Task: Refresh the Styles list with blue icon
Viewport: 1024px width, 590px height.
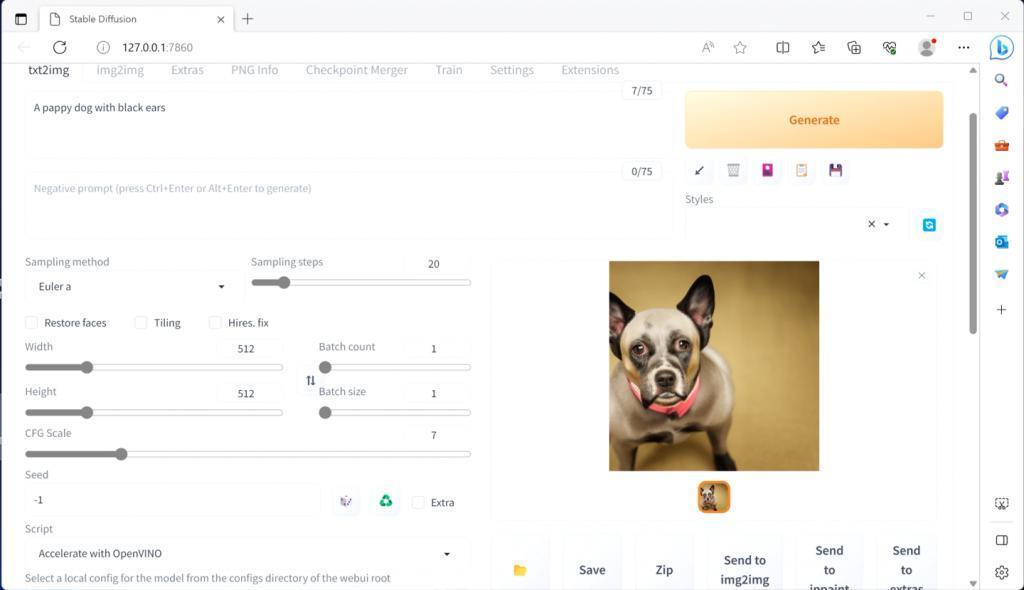Action: coord(928,225)
